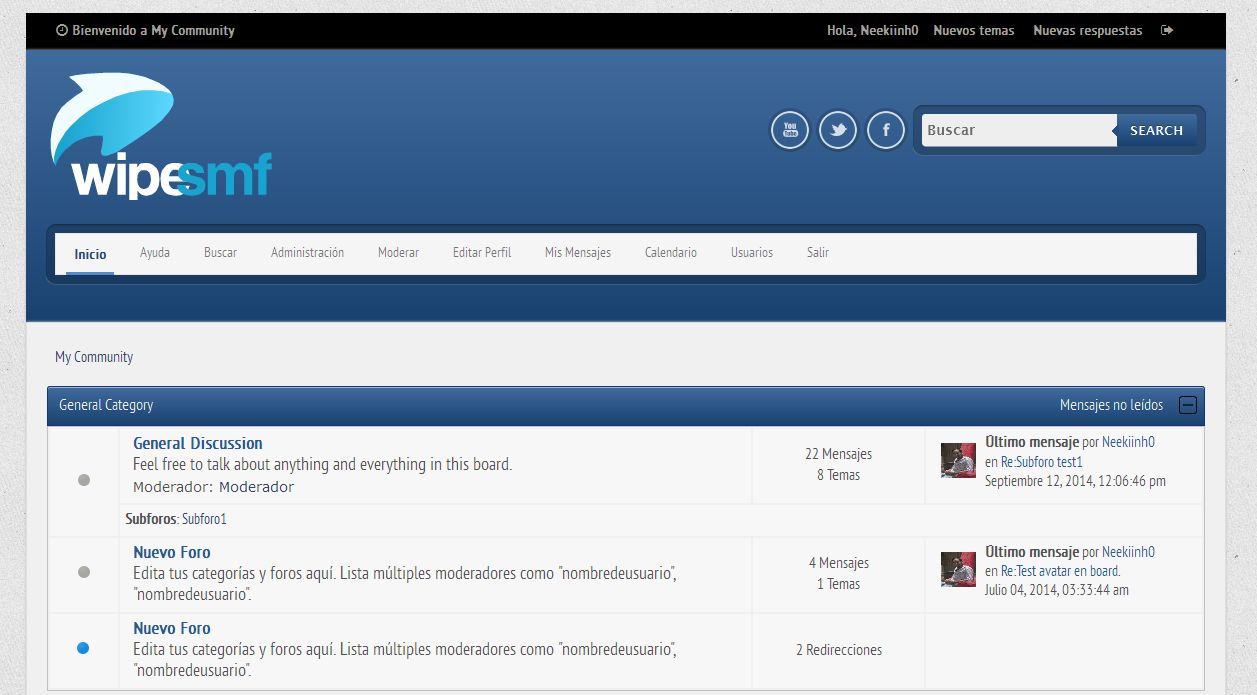Go to Inicio tab
Screen dimensions: 1257x695
90,254
